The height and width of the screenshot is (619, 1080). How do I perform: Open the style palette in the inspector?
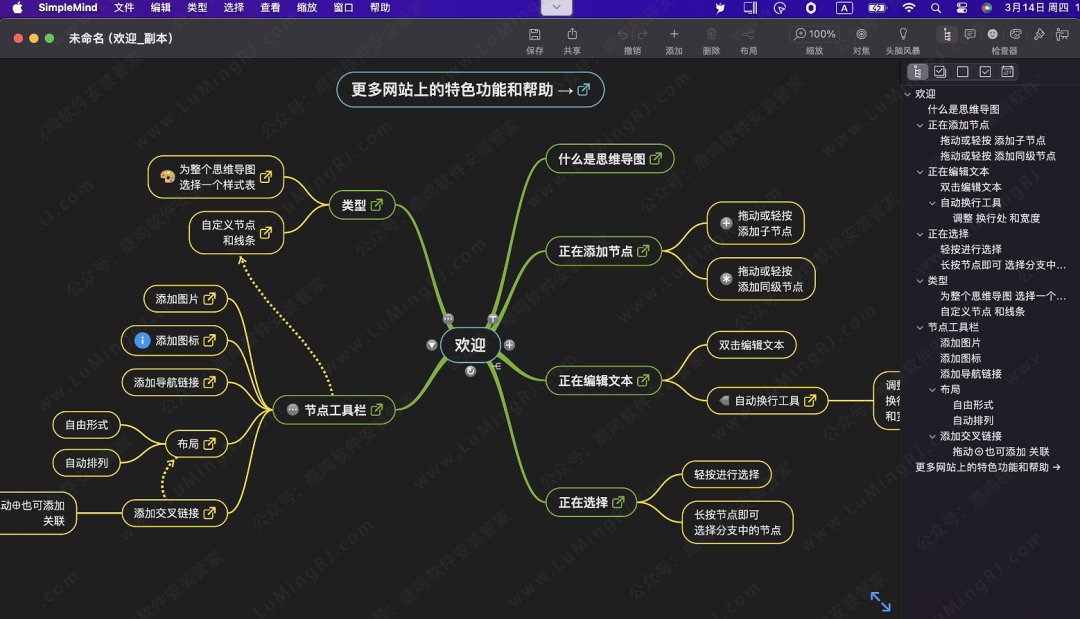[1014, 35]
